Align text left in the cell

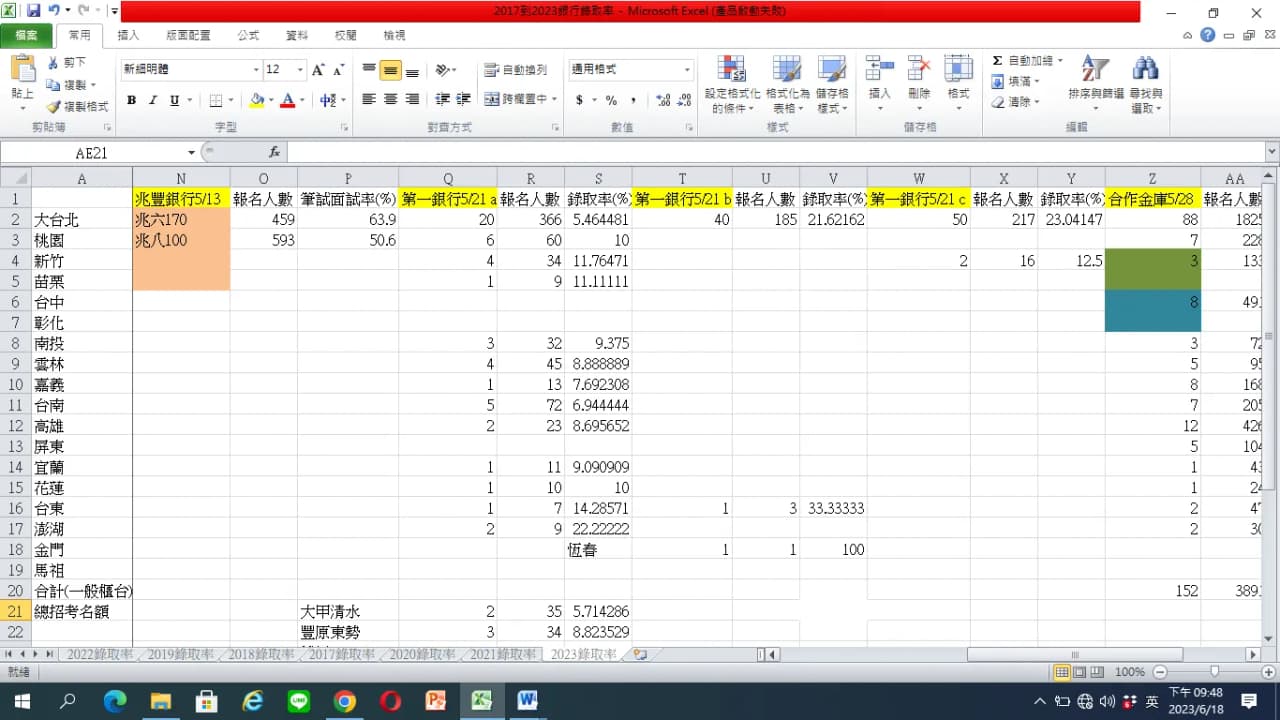(369, 100)
